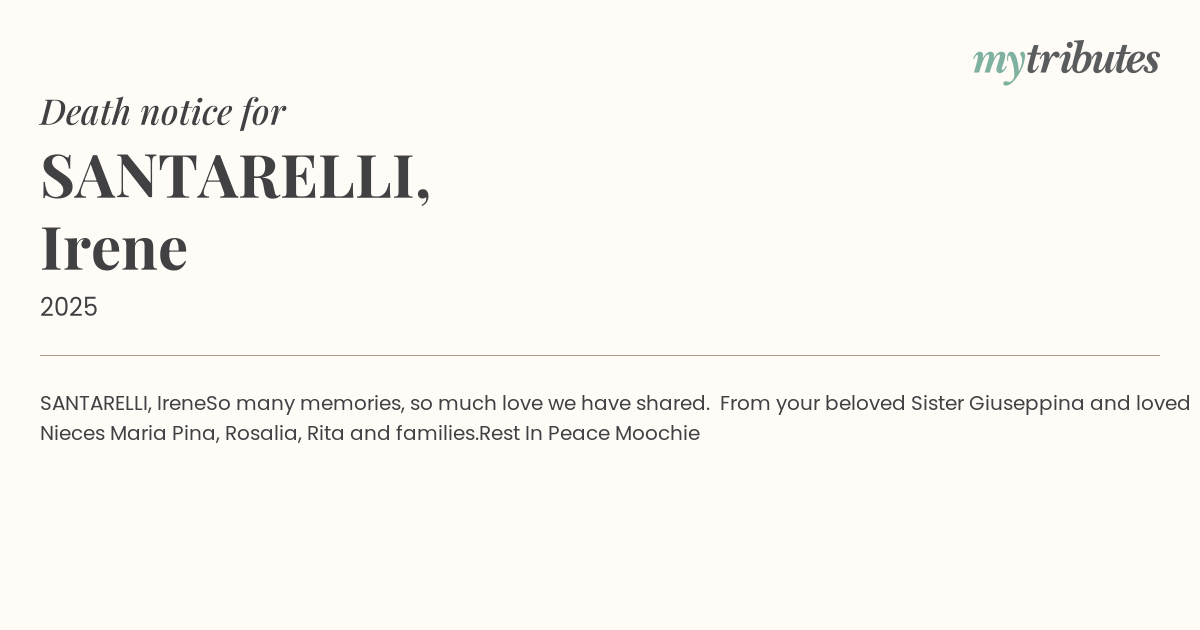The image size is (1200, 630).
Task: Click the "Death notice for" italic heading
Action: 163,112
